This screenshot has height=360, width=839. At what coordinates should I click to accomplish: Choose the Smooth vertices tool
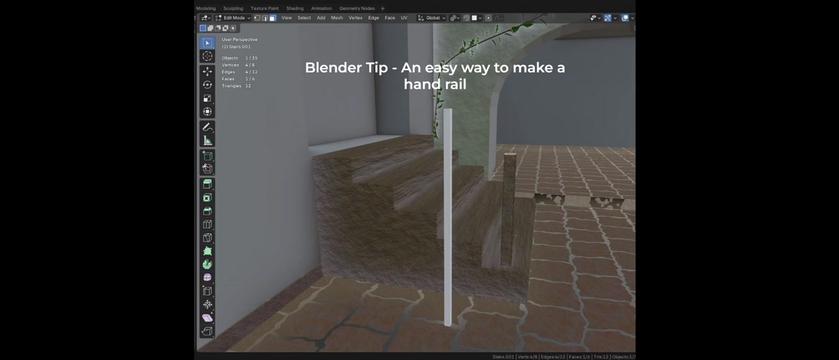click(208, 278)
